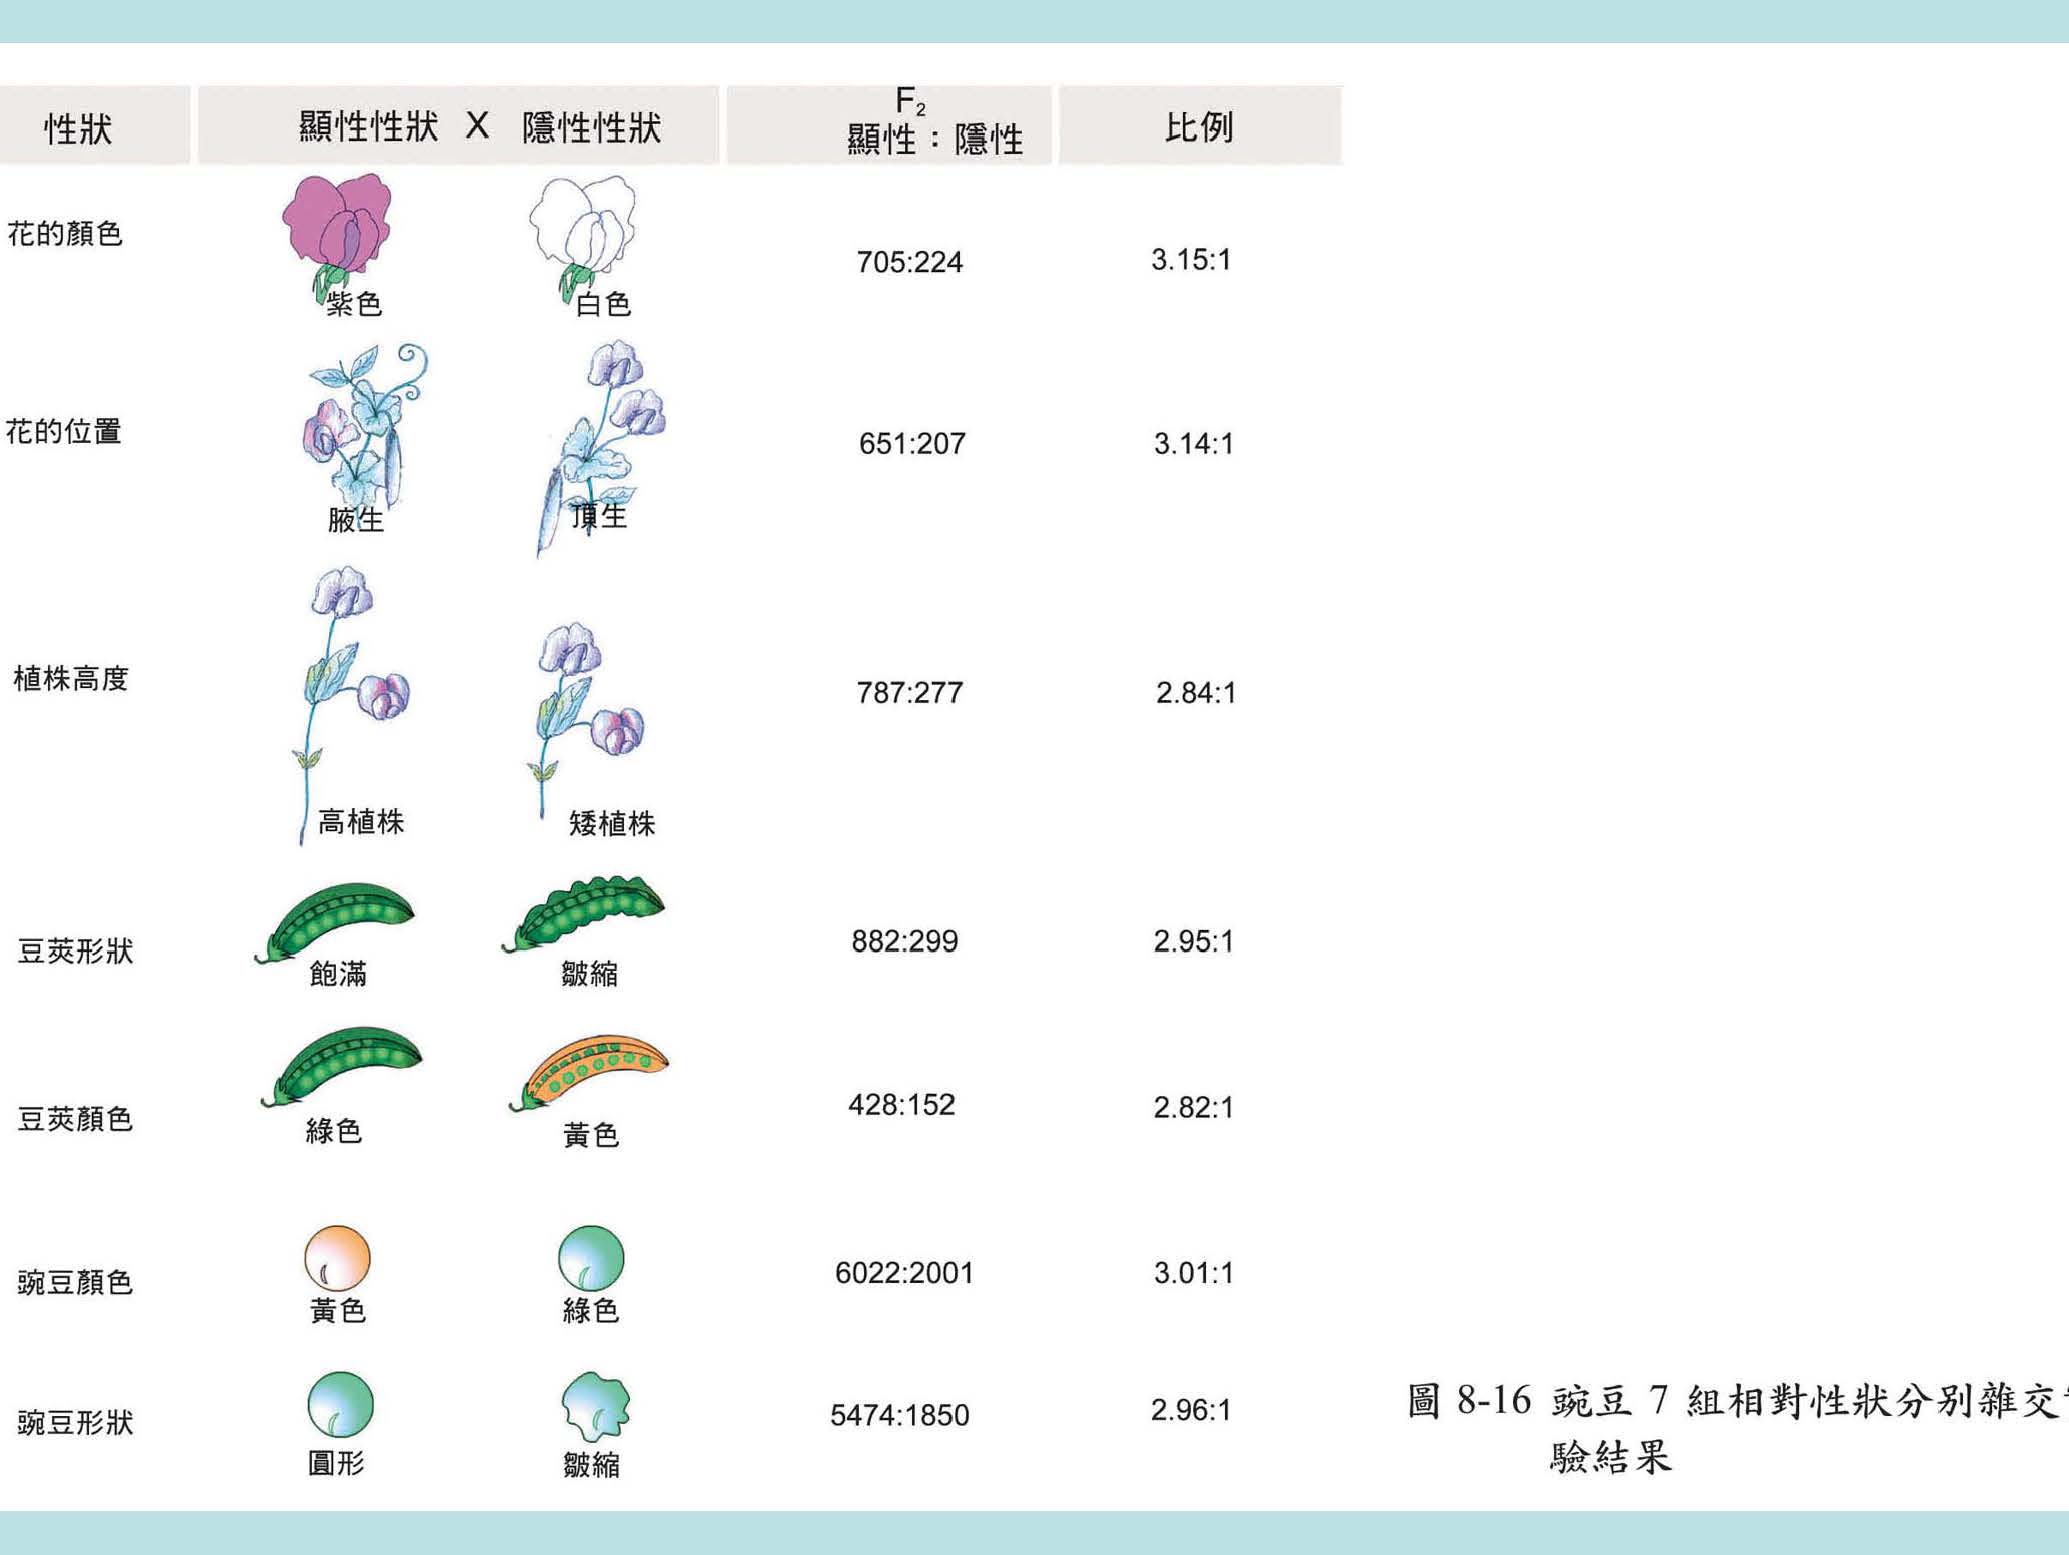Select the constricted pod labeled 皺縮
The width and height of the screenshot is (2069, 1555).
pos(585,910)
